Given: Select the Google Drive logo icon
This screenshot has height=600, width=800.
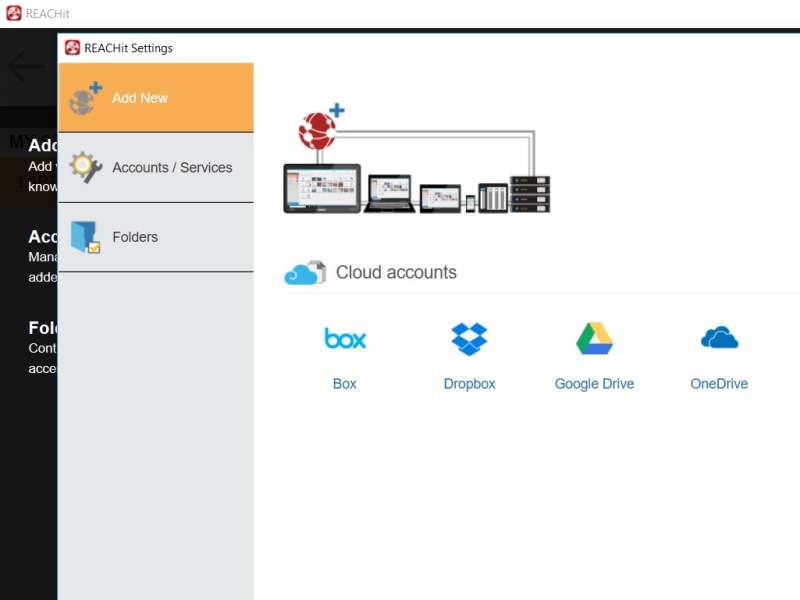Looking at the screenshot, I should tap(594, 338).
